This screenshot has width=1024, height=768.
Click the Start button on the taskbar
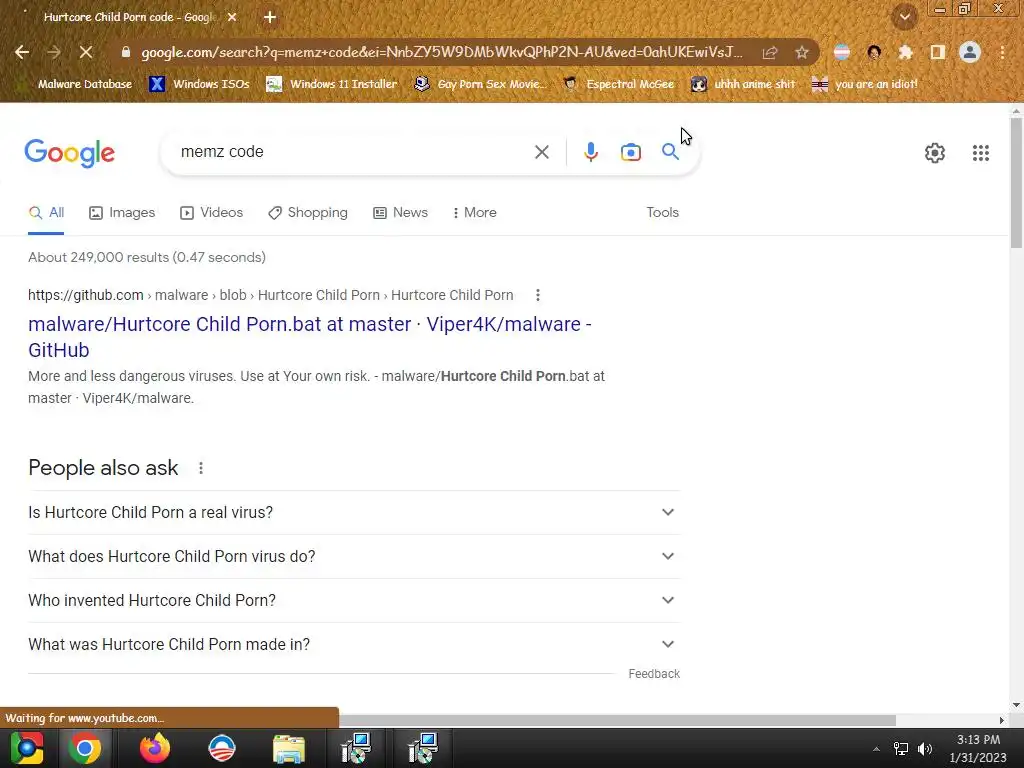pyautogui.click(x=27, y=748)
